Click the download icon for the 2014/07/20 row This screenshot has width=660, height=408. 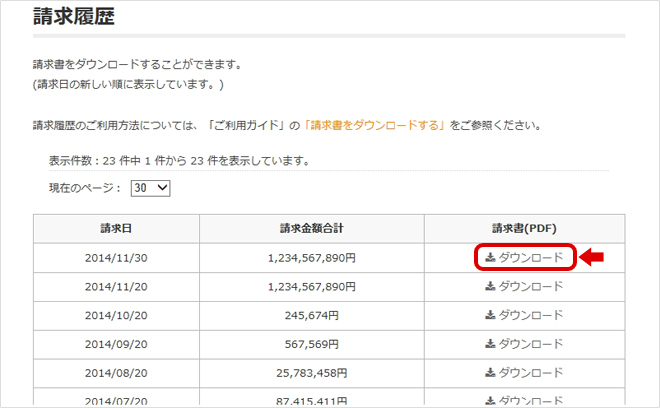490,400
